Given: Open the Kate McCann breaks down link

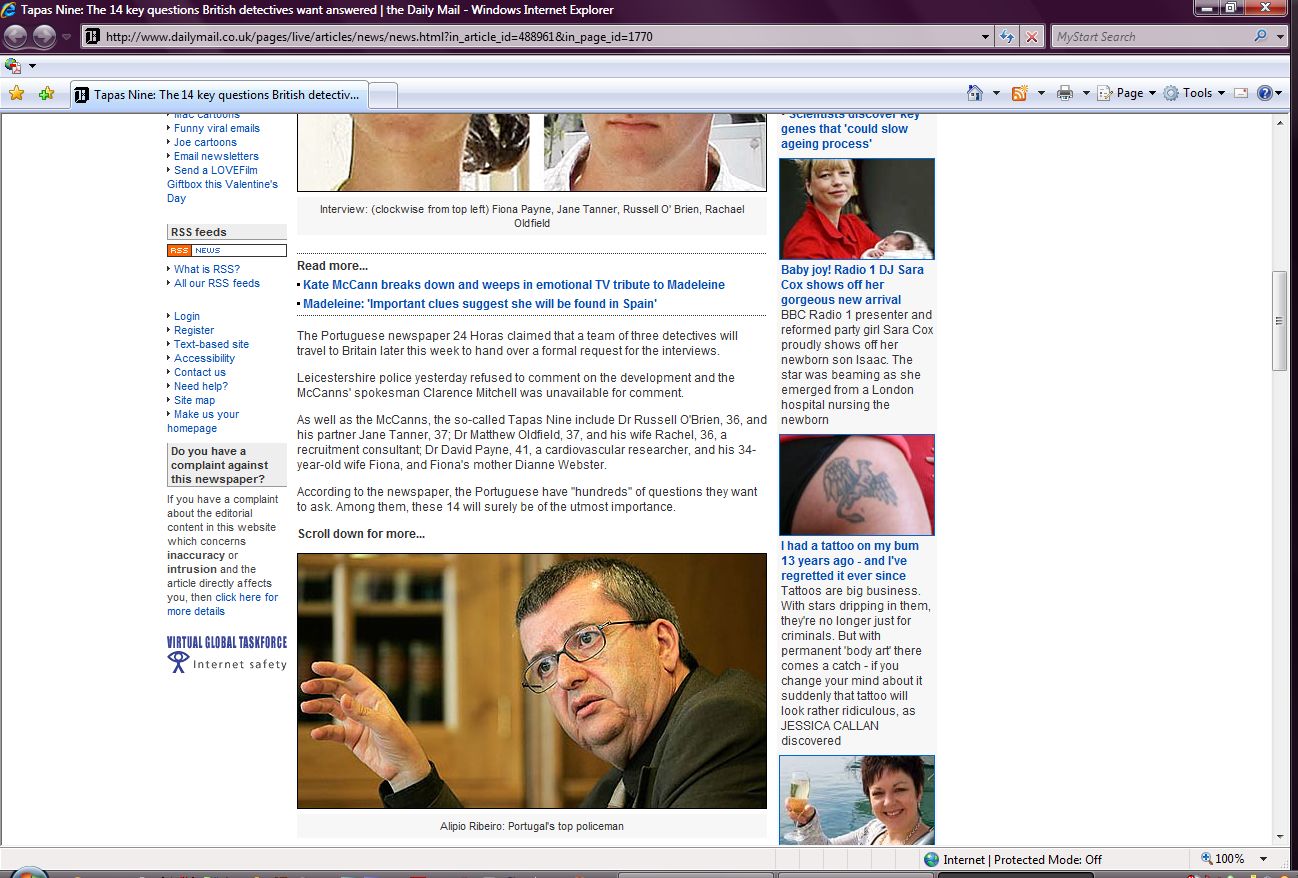Looking at the screenshot, I should (x=514, y=285).
